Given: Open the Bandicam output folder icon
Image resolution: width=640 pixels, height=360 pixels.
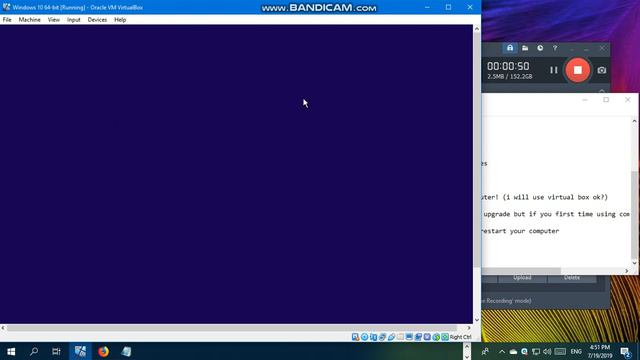Looking at the screenshot, I should tap(525, 48).
